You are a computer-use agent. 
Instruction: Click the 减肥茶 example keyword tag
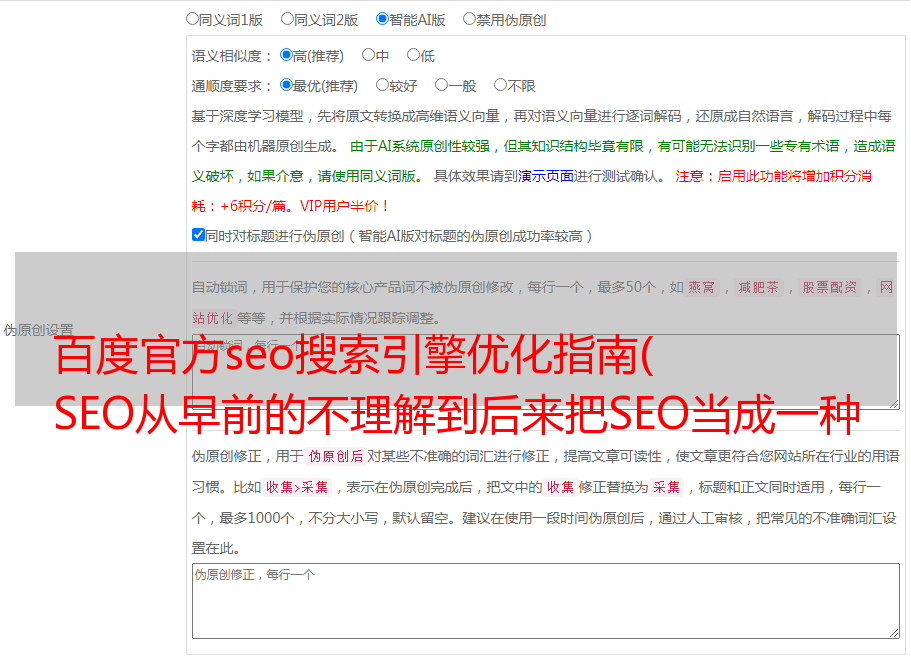[758, 287]
